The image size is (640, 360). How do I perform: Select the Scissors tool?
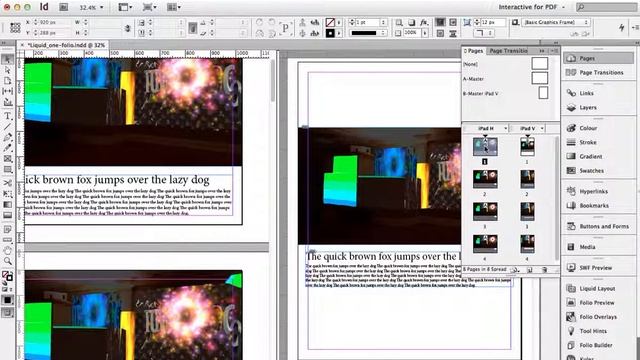click(x=7, y=183)
